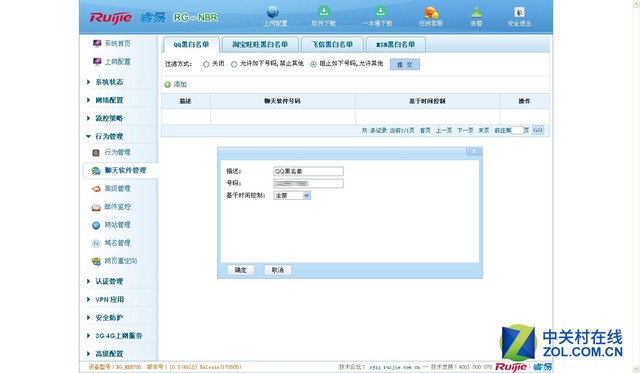The height and width of the screenshot is (373, 640).
Task: Select 允许如下号码,禁止其他 radio button
Action: click(x=234, y=64)
